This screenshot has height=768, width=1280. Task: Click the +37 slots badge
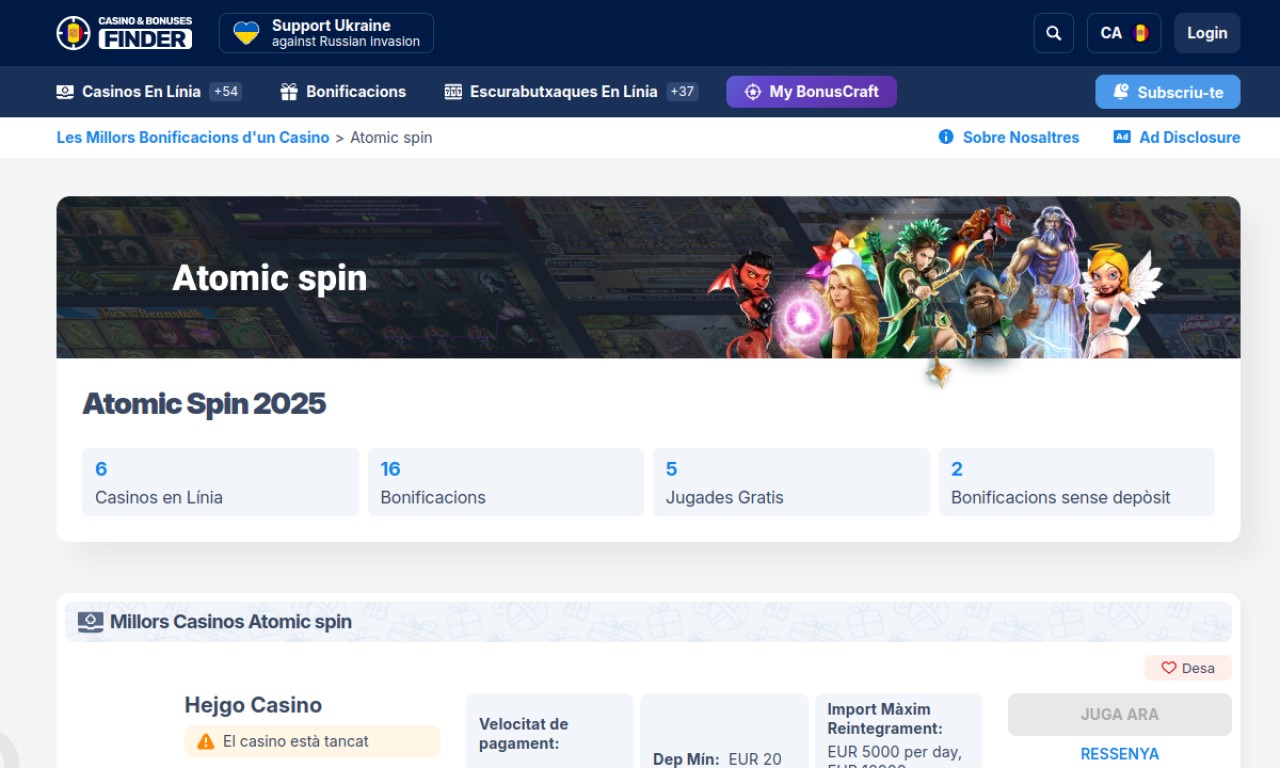(682, 91)
